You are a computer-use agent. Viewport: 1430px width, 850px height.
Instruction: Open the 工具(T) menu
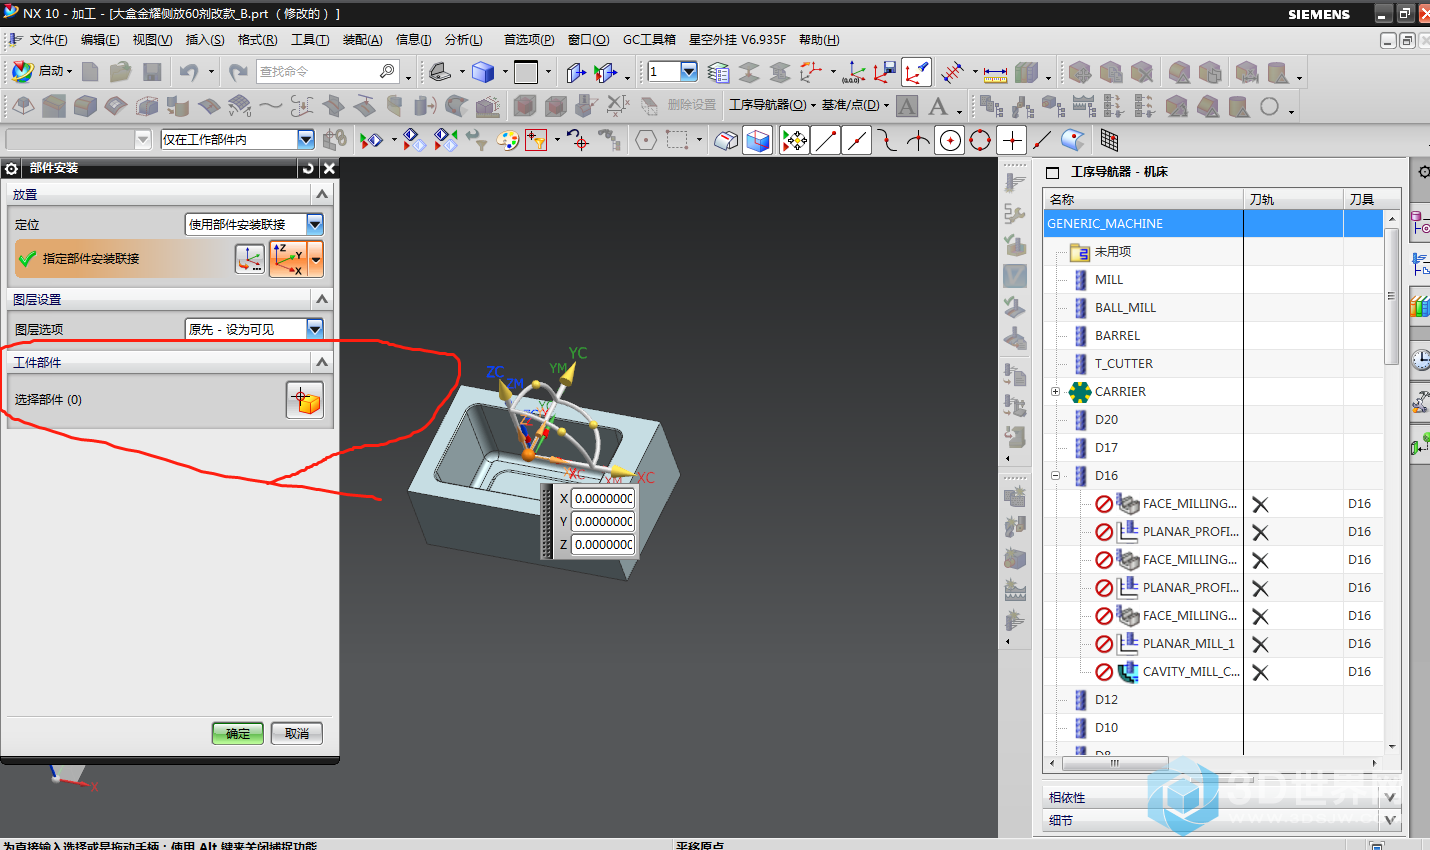click(310, 40)
